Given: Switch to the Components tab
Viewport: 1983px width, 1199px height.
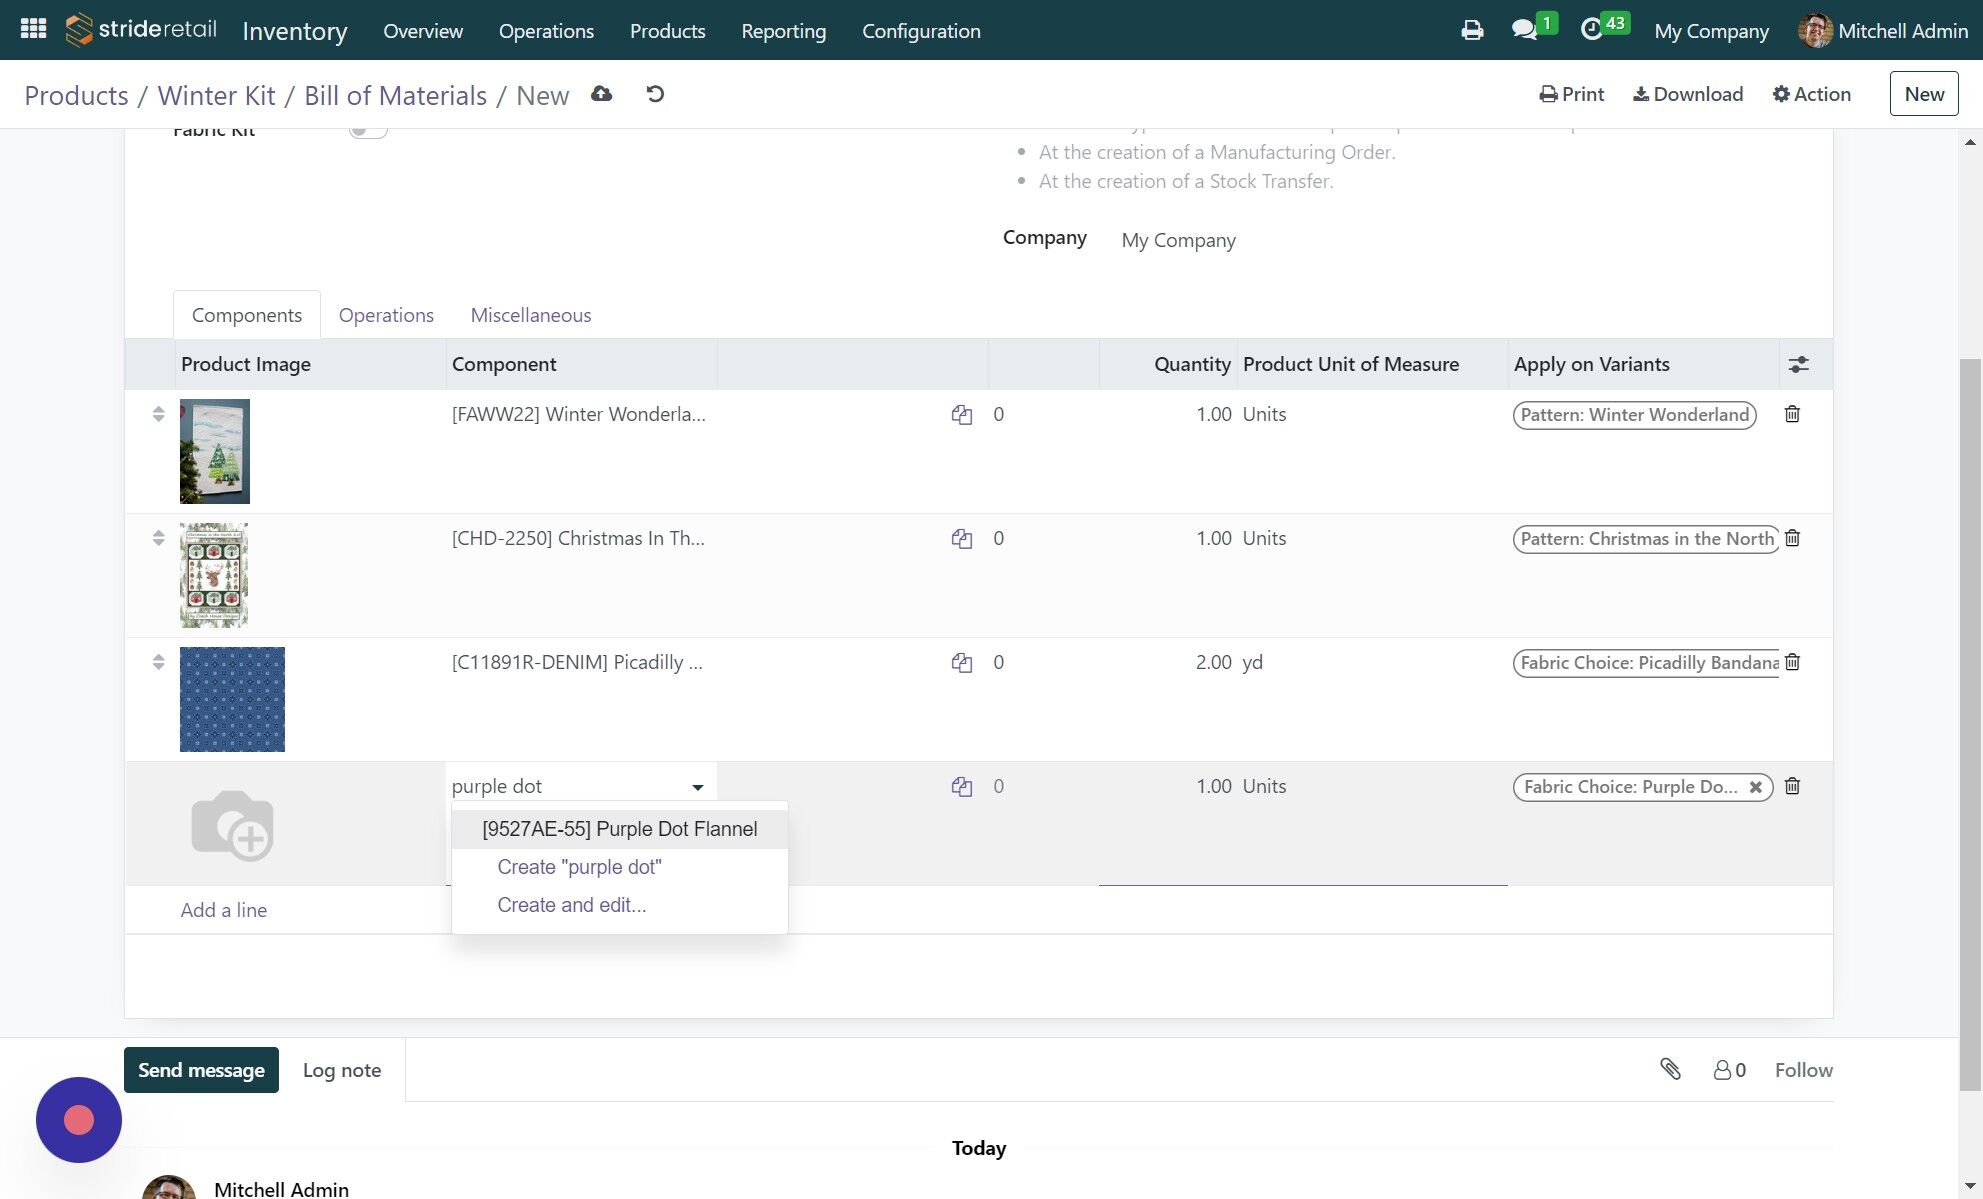Looking at the screenshot, I should coord(247,315).
